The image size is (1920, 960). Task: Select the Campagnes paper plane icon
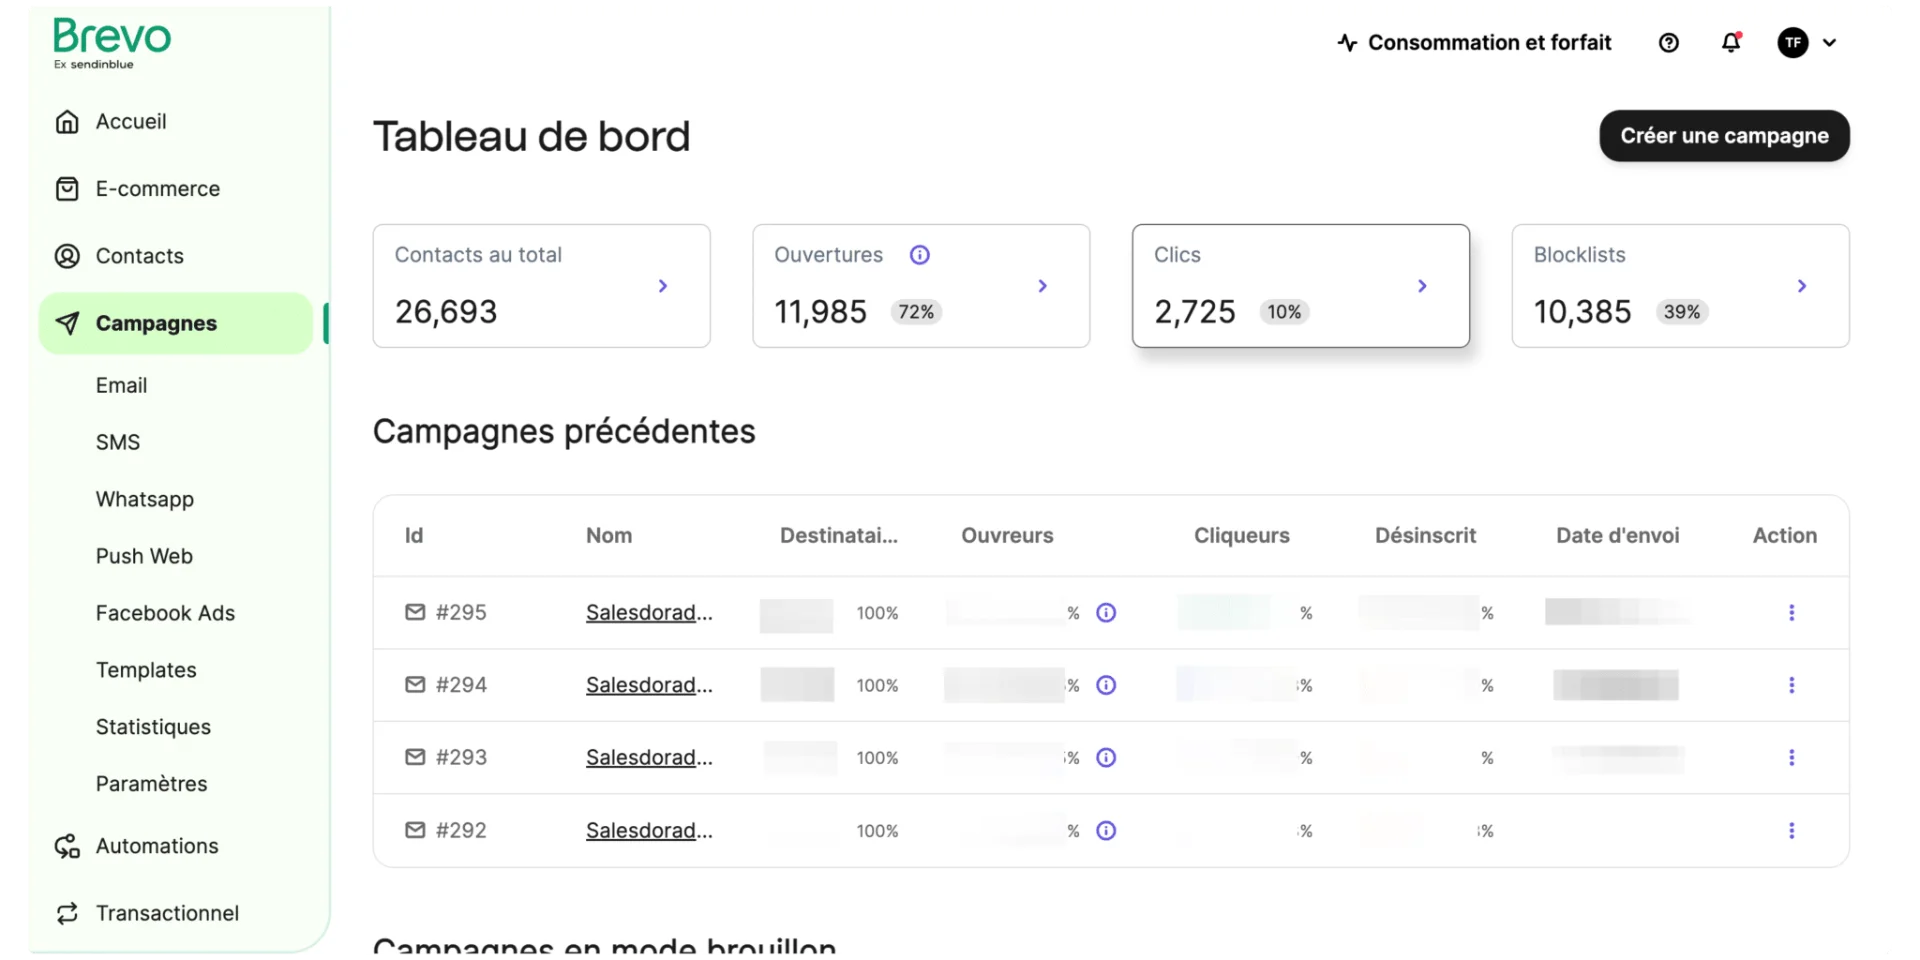67,322
